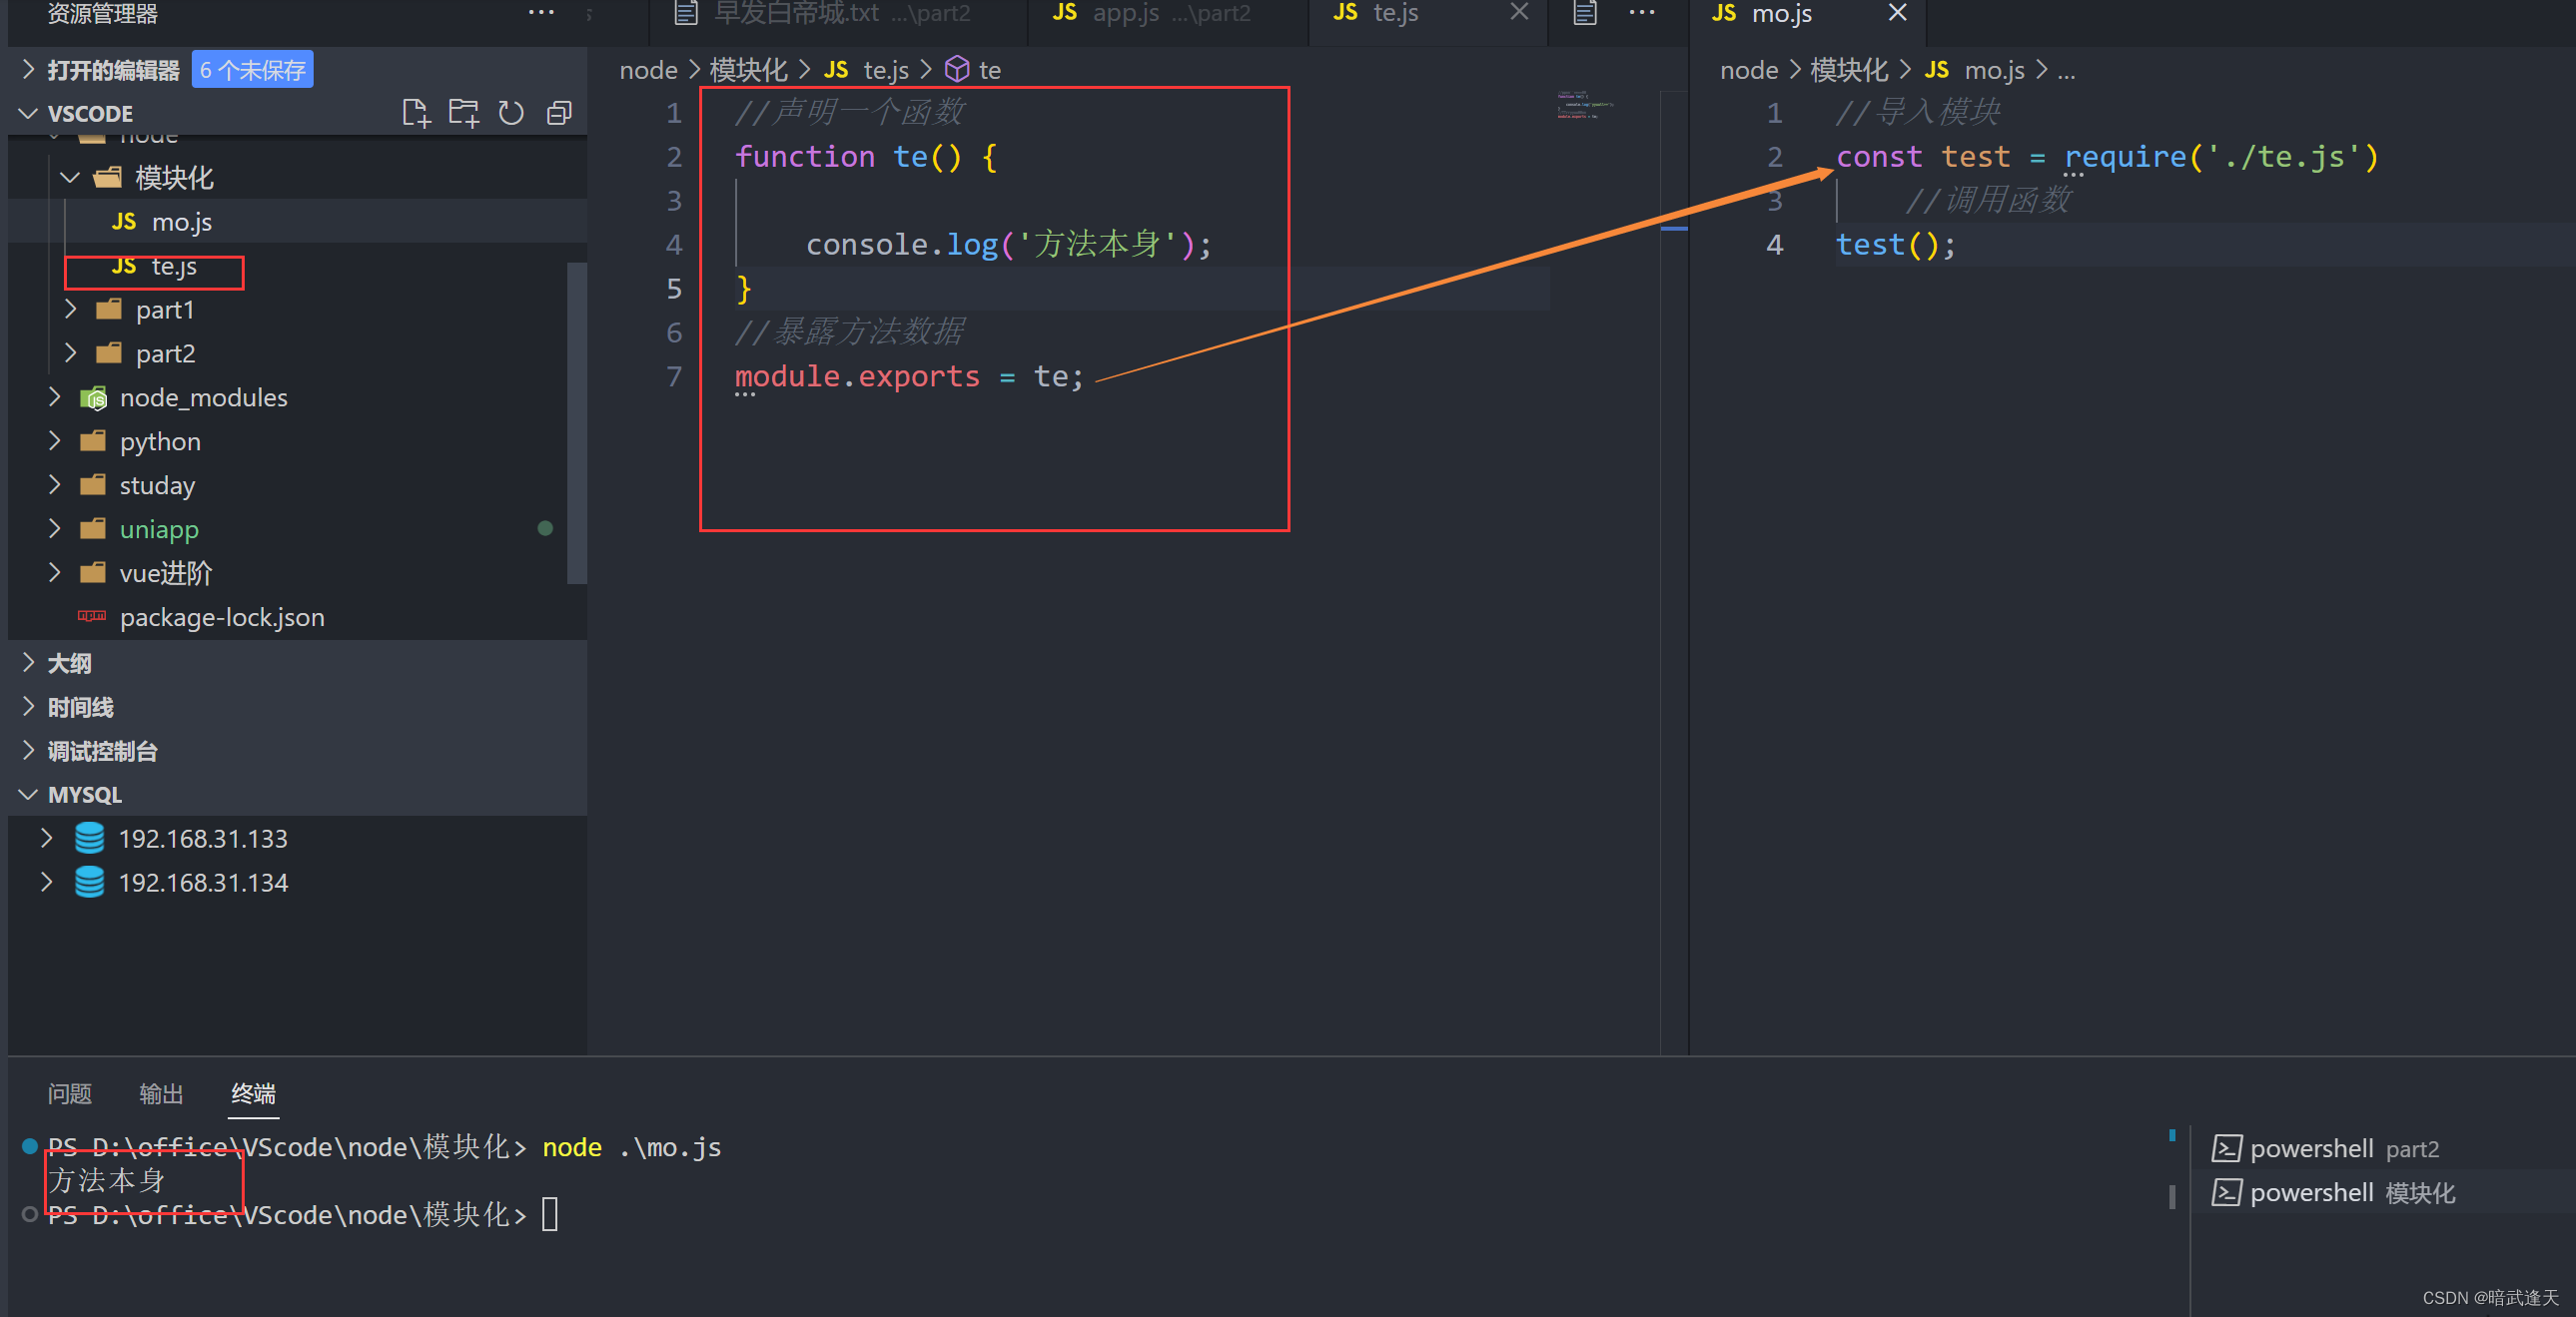Click the node_modules folder icon
The image size is (2576, 1317).
pyautogui.click(x=93, y=398)
